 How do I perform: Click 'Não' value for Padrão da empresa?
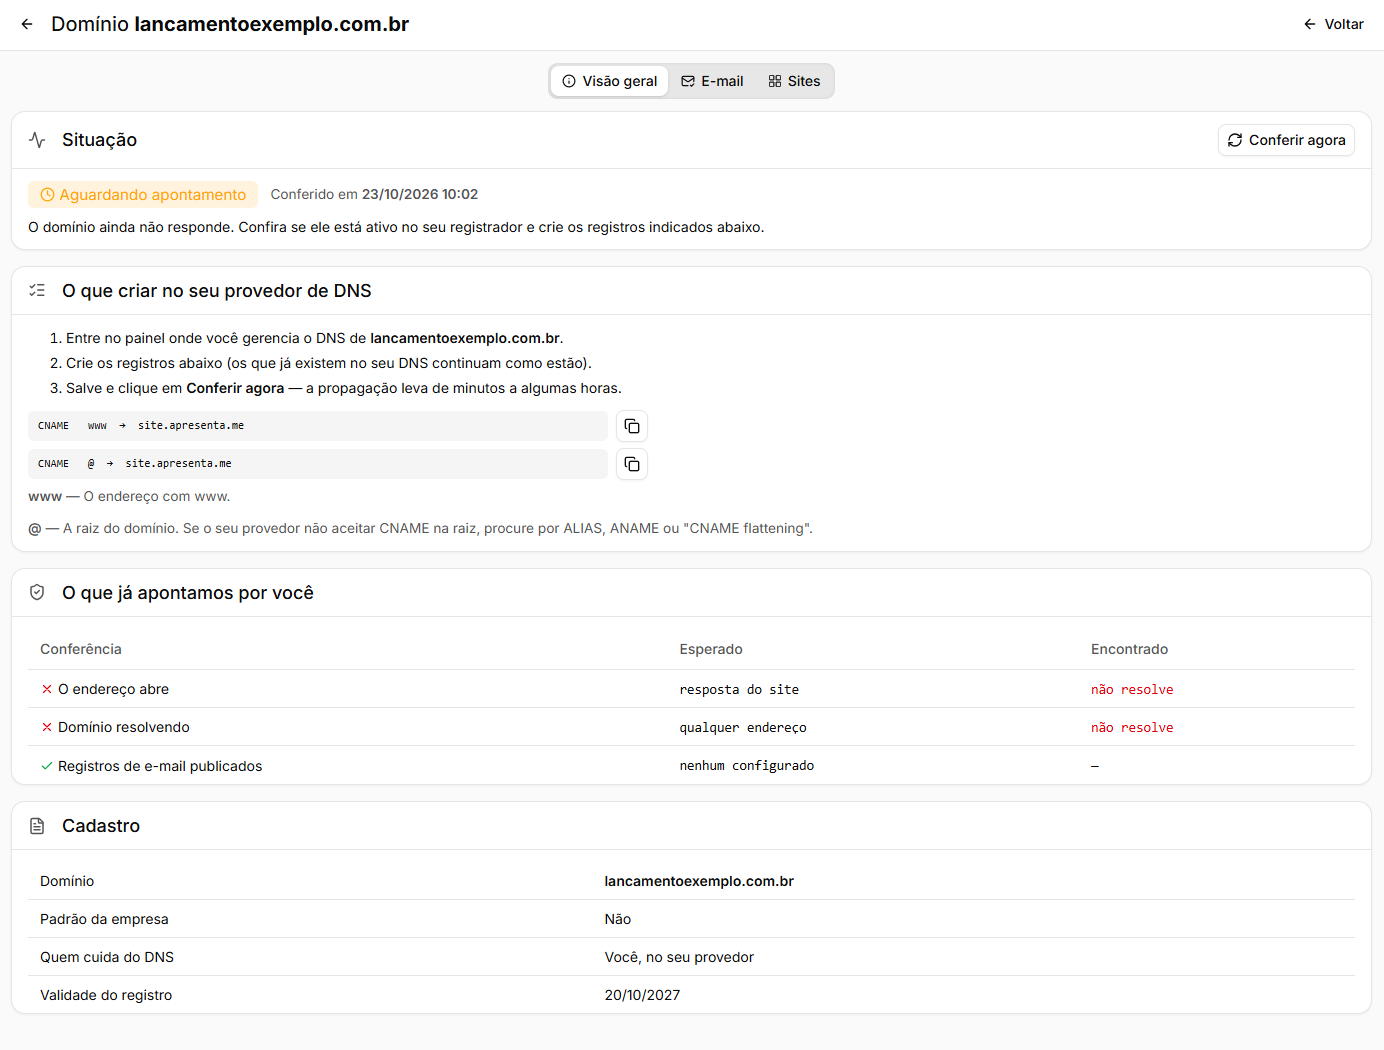618,919
